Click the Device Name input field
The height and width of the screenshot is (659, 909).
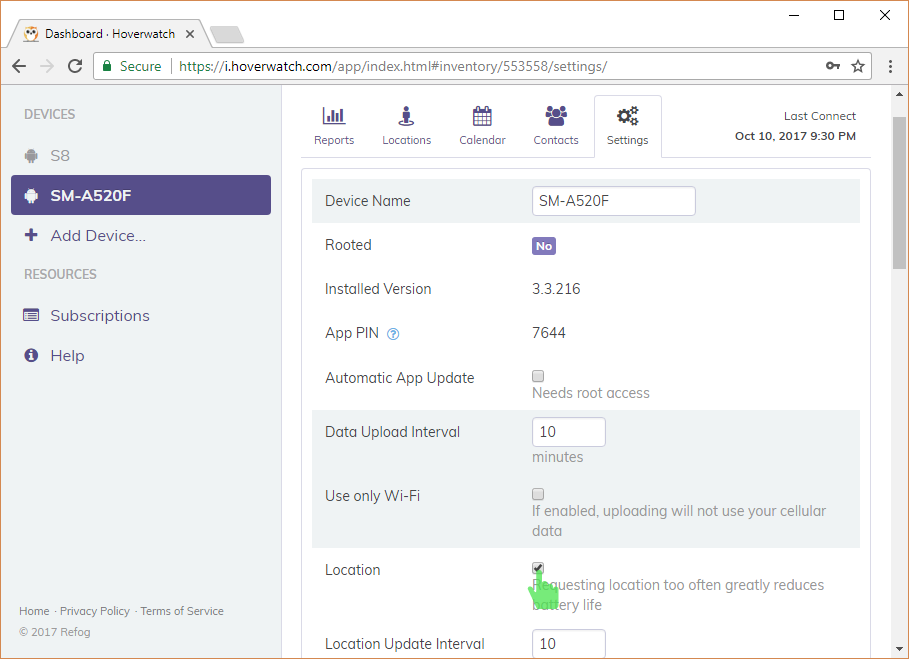614,201
